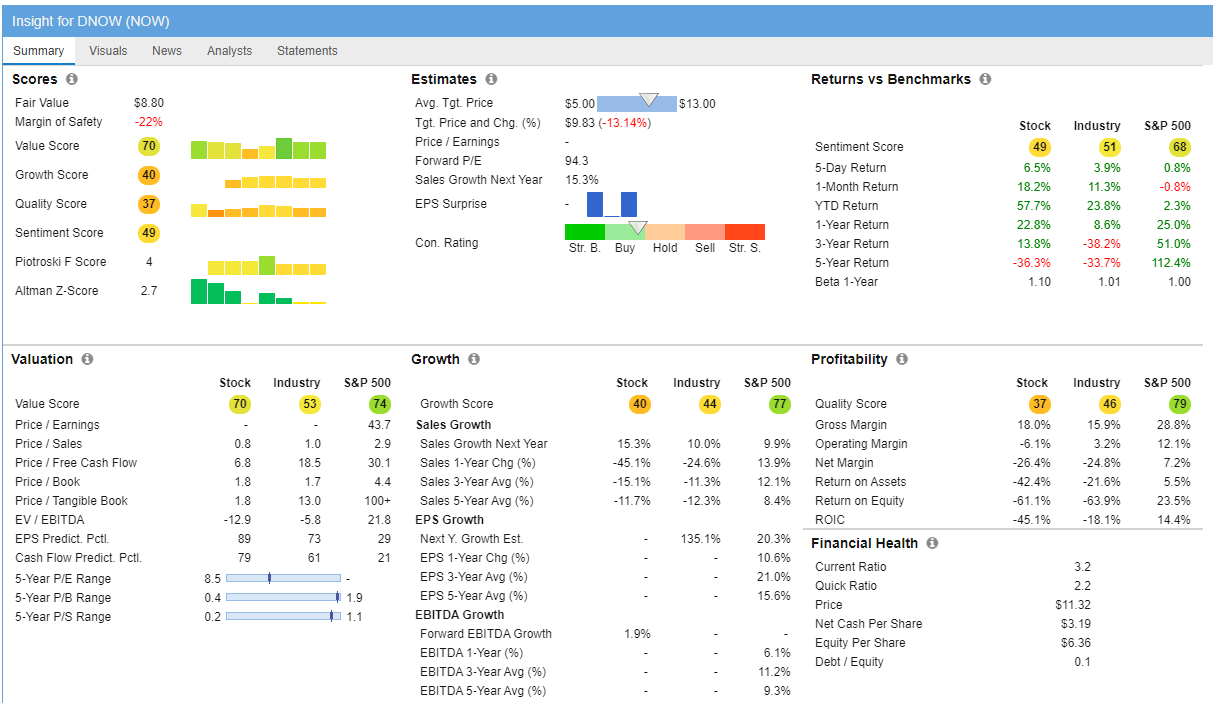Click the Current Ratio value 3.2
This screenshot has height=703, width=1213.
pos(1082,567)
